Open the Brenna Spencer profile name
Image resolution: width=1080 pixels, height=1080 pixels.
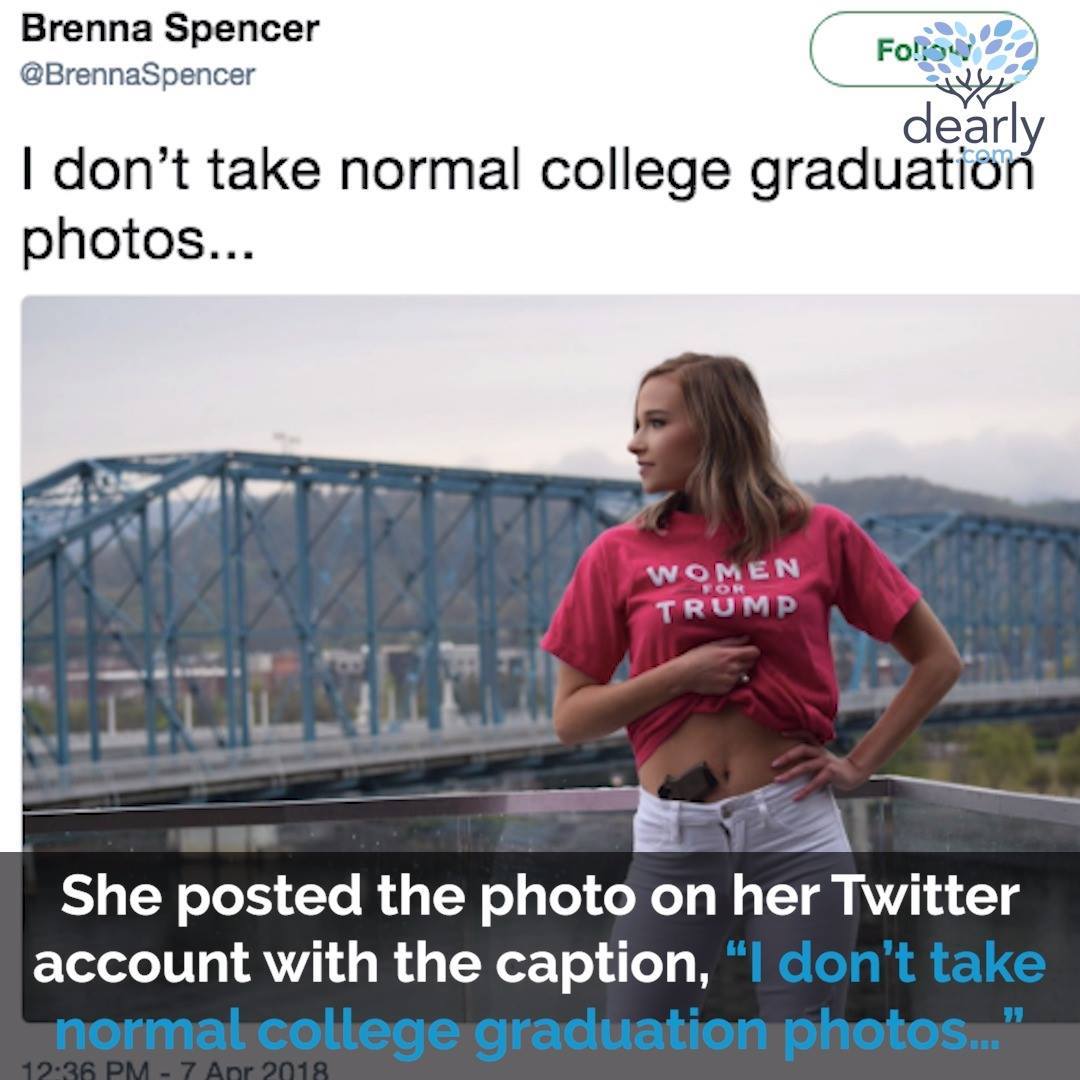pyautogui.click(x=170, y=30)
